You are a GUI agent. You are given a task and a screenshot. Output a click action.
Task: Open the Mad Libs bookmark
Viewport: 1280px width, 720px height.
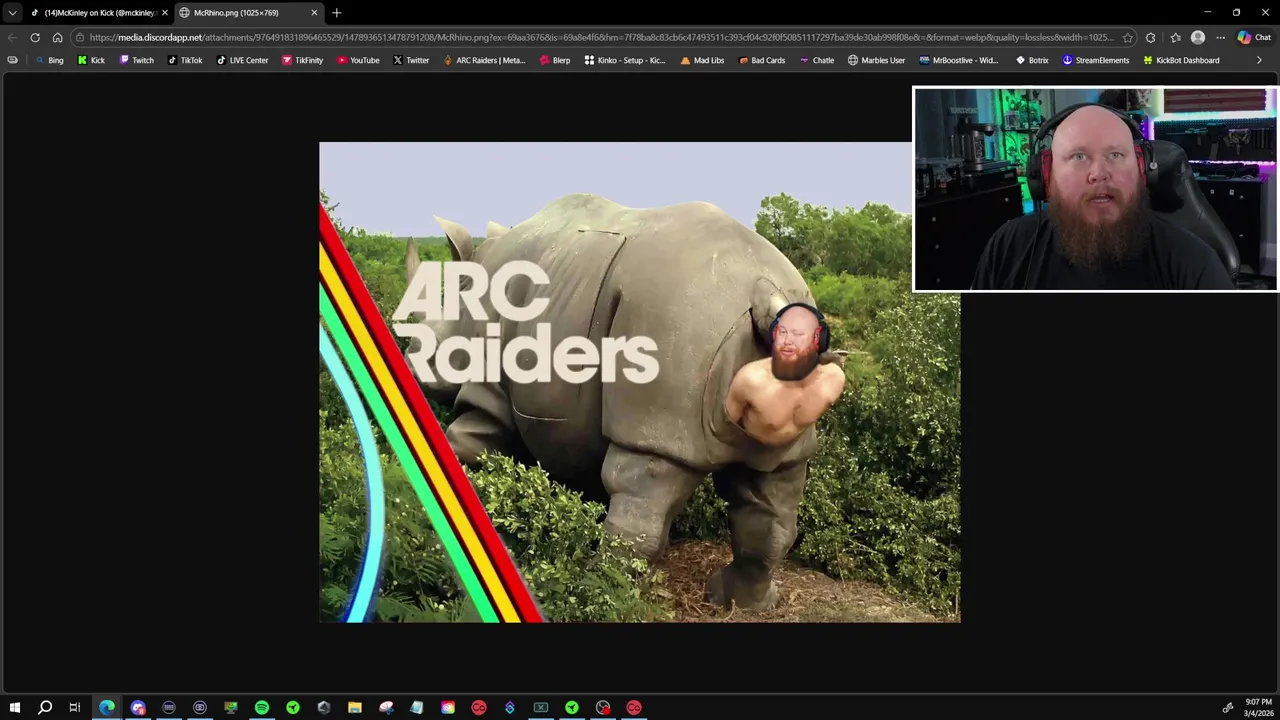[x=702, y=60]
